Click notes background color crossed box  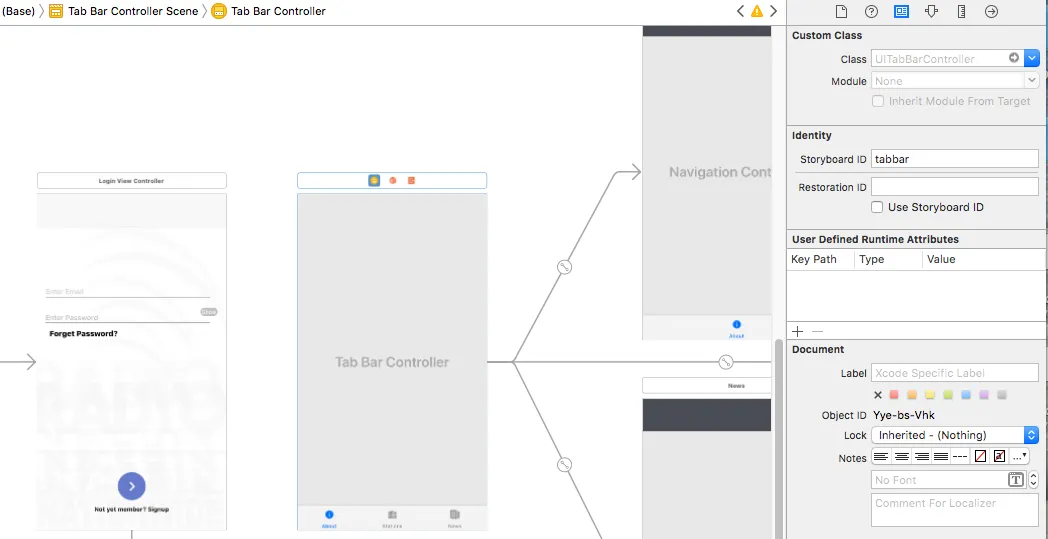pyautogui.click(x=1000, y=457)
